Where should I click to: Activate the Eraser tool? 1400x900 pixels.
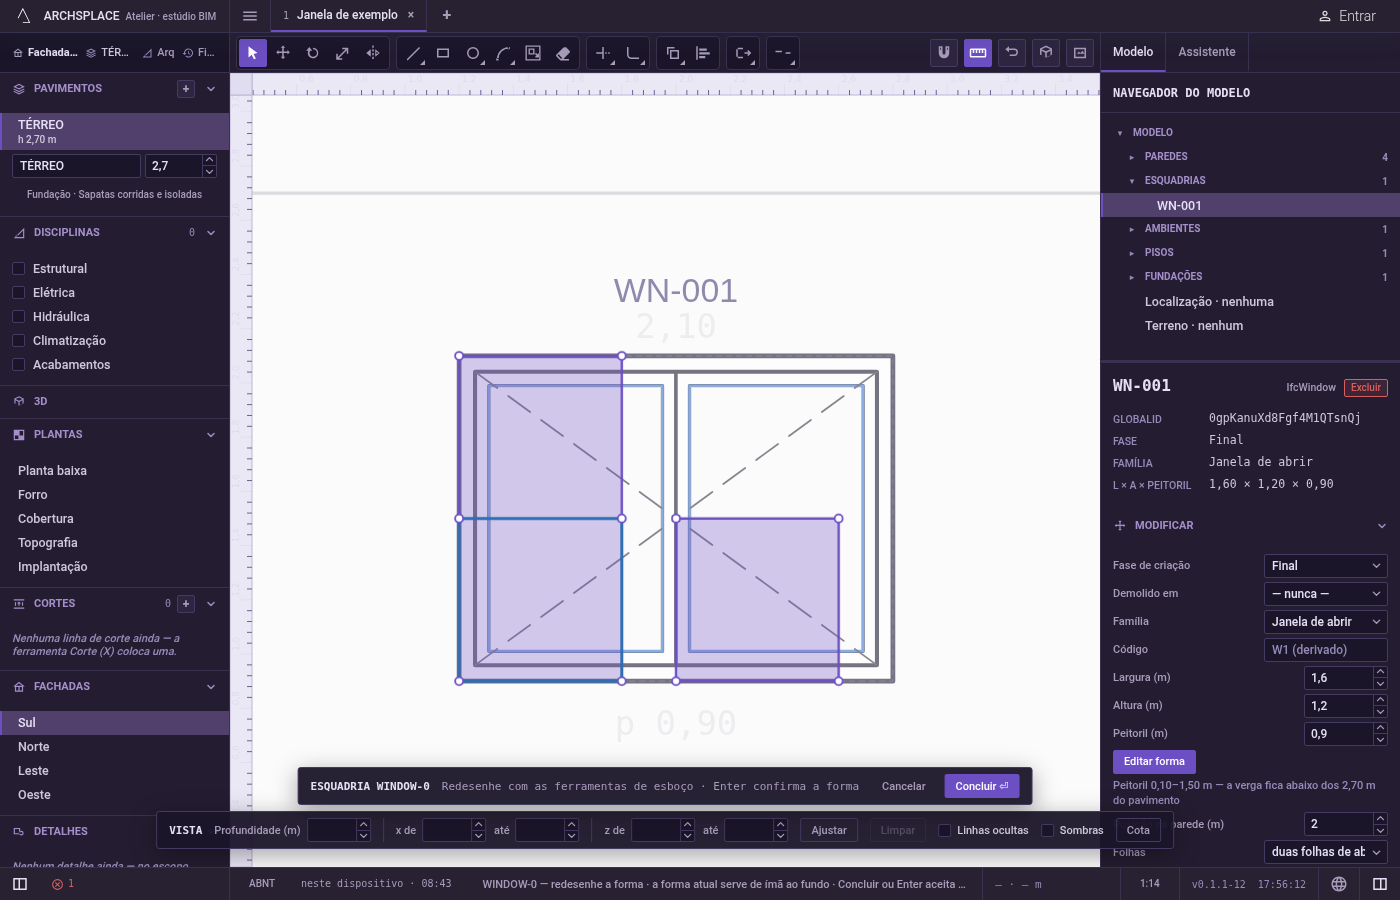click(x=563, y=53)
